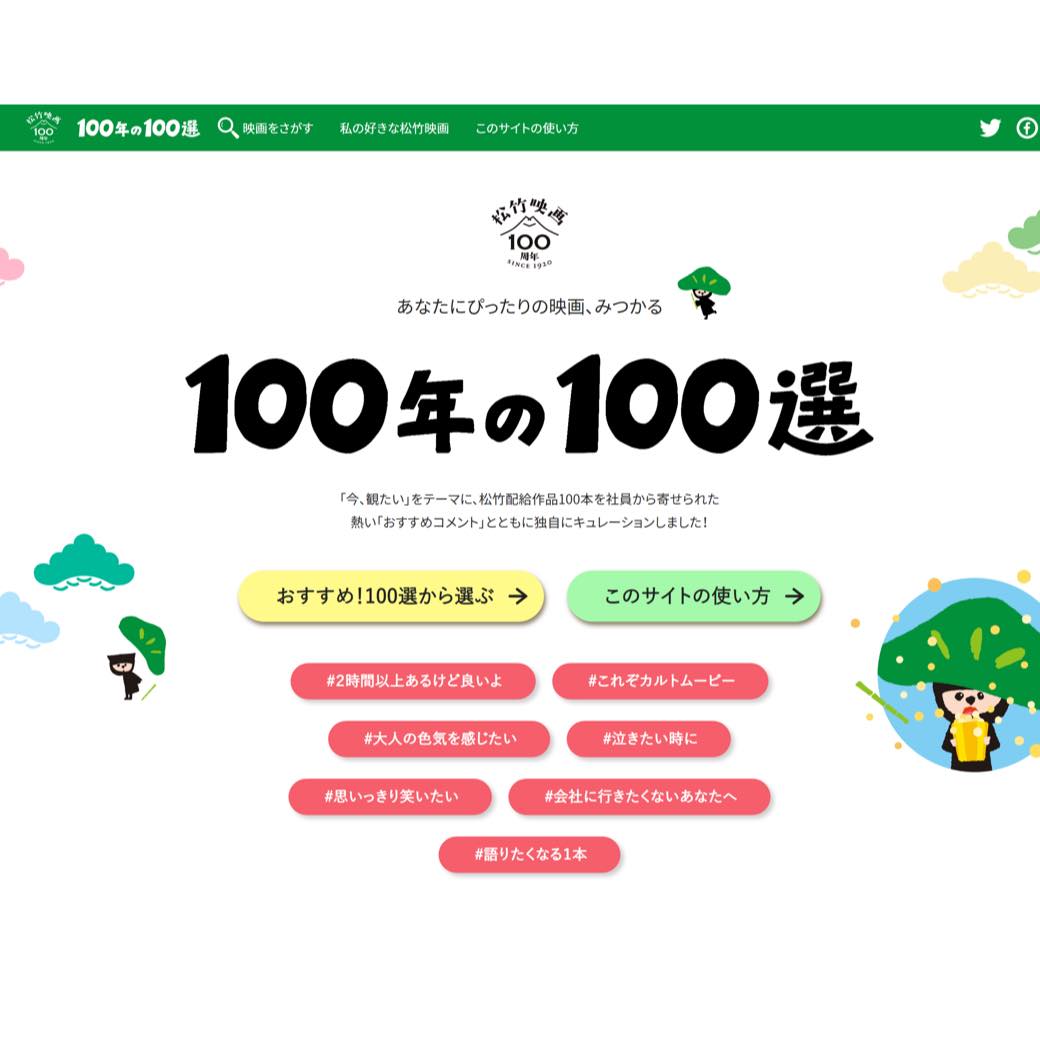
Task: Click the magnifier search icon in header
Action: coord(228,127)
